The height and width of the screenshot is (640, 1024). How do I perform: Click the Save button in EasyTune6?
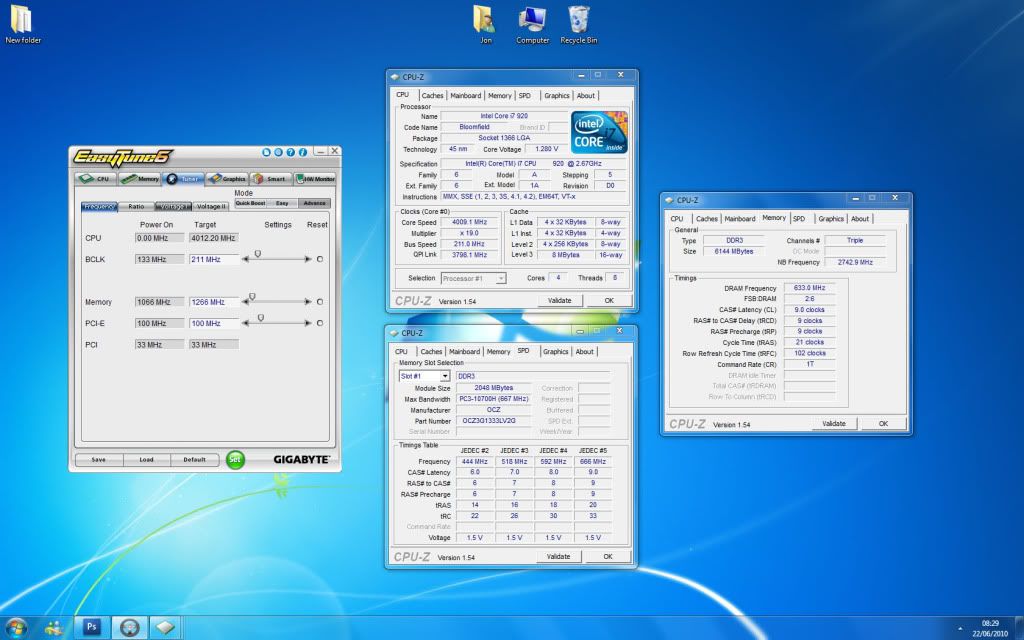(99, 460)
